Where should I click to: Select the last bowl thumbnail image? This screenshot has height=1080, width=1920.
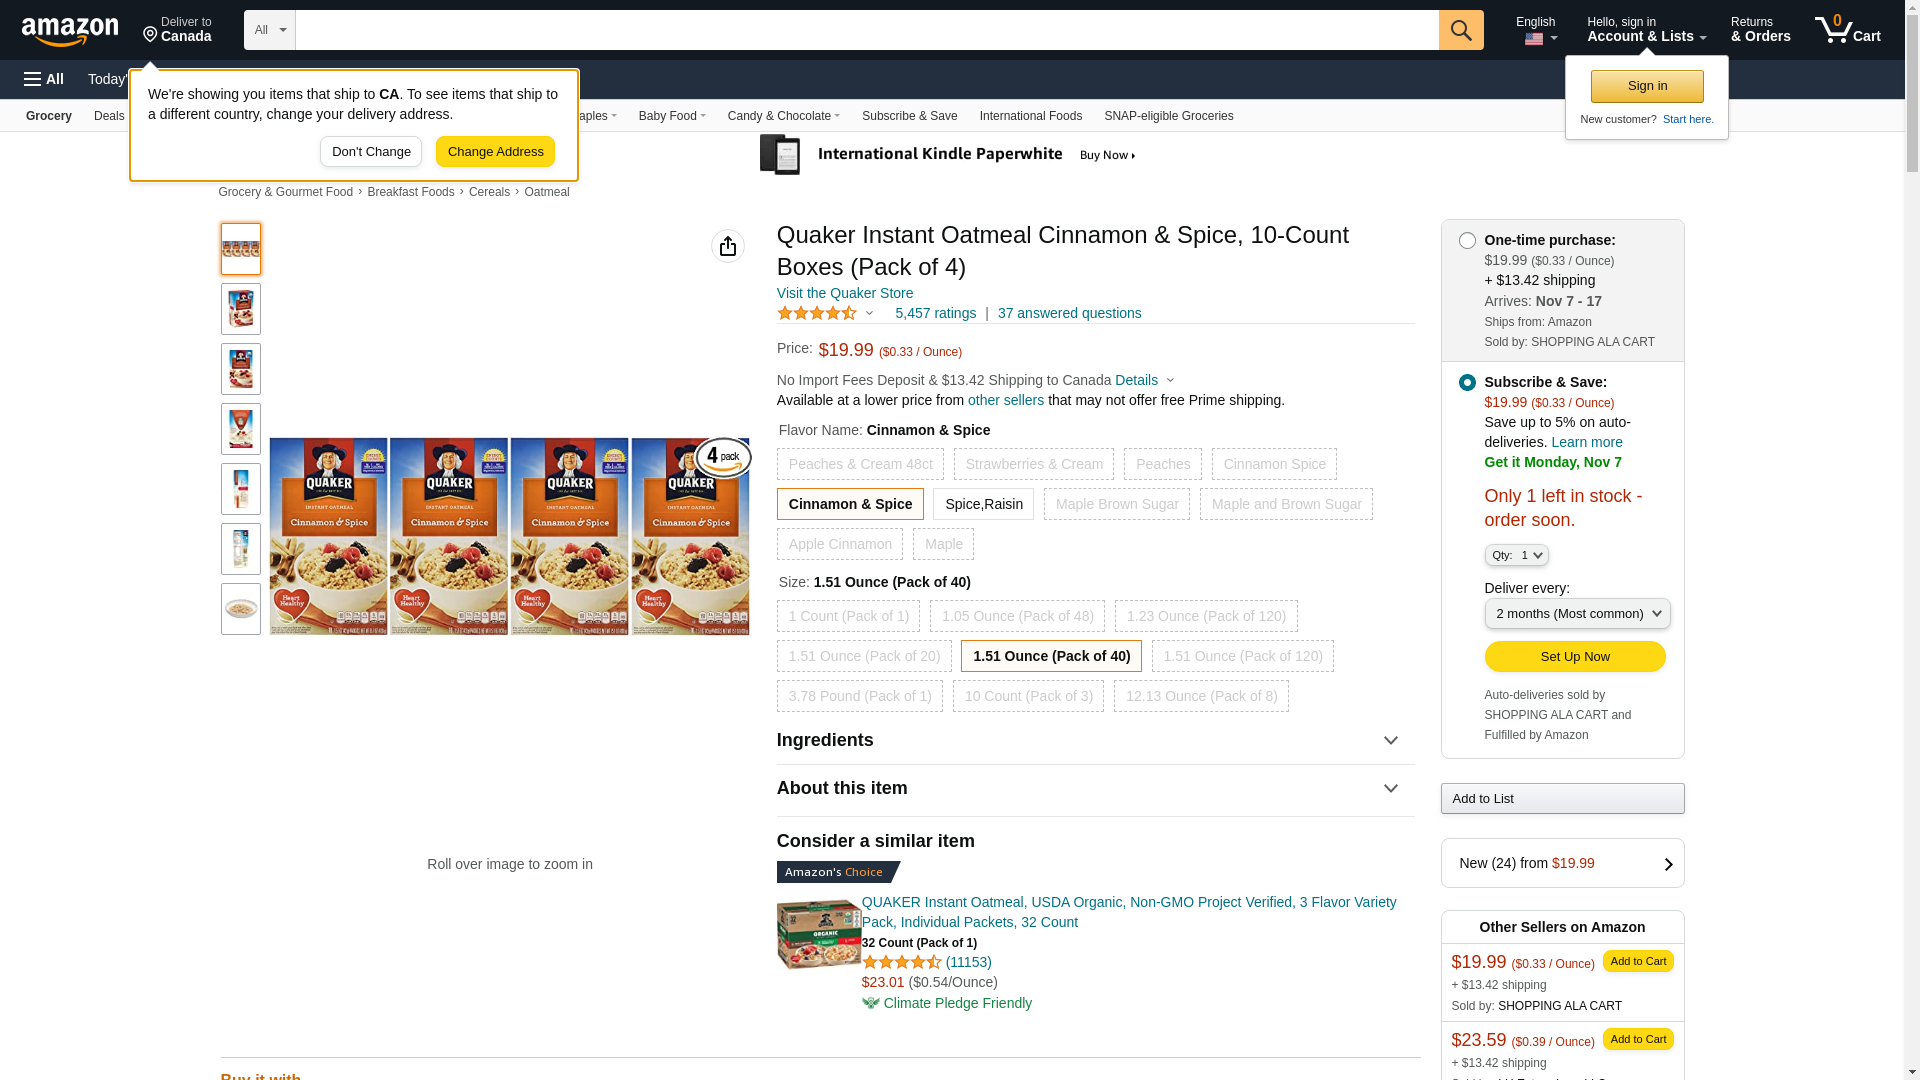coord(241,609)
